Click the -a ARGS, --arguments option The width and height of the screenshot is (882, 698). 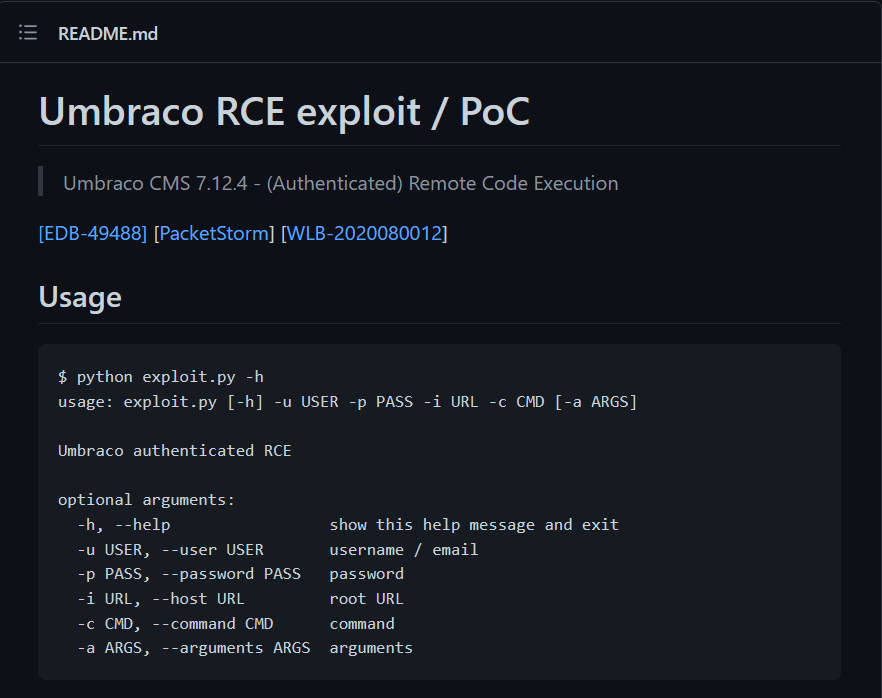click(194, 648)
